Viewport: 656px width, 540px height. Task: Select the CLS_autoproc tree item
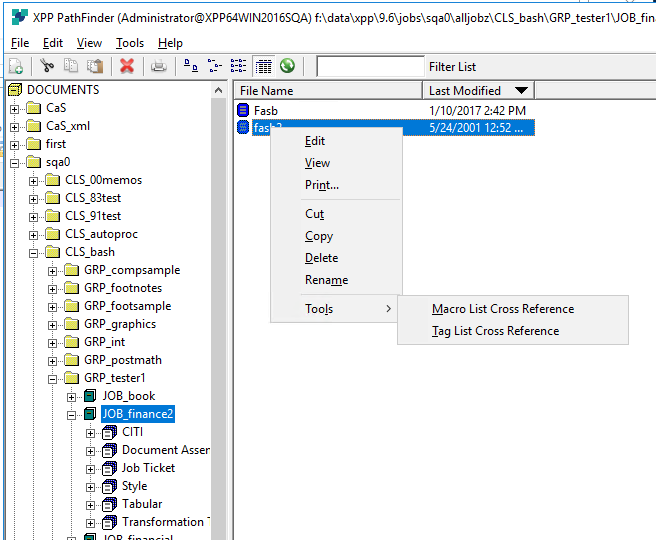(101, 234)
